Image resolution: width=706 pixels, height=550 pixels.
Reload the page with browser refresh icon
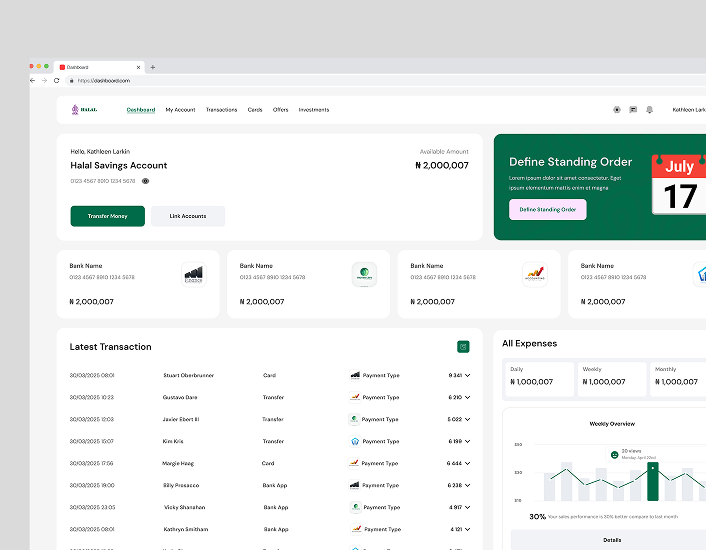56,81
